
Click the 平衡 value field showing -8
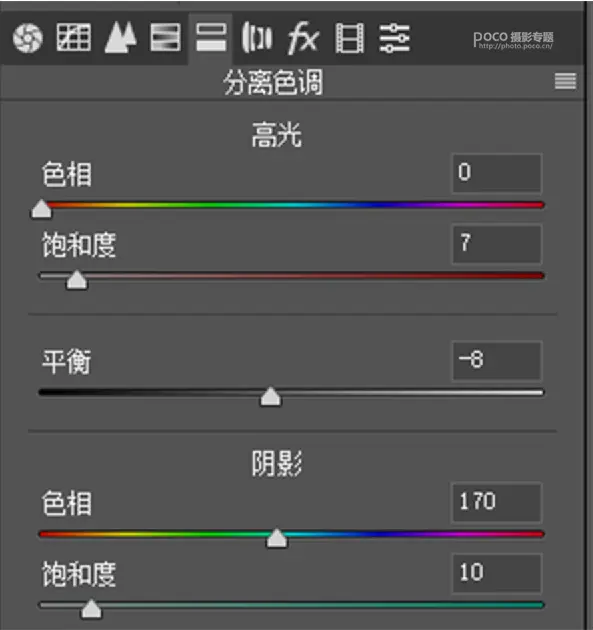click(497, 360)
